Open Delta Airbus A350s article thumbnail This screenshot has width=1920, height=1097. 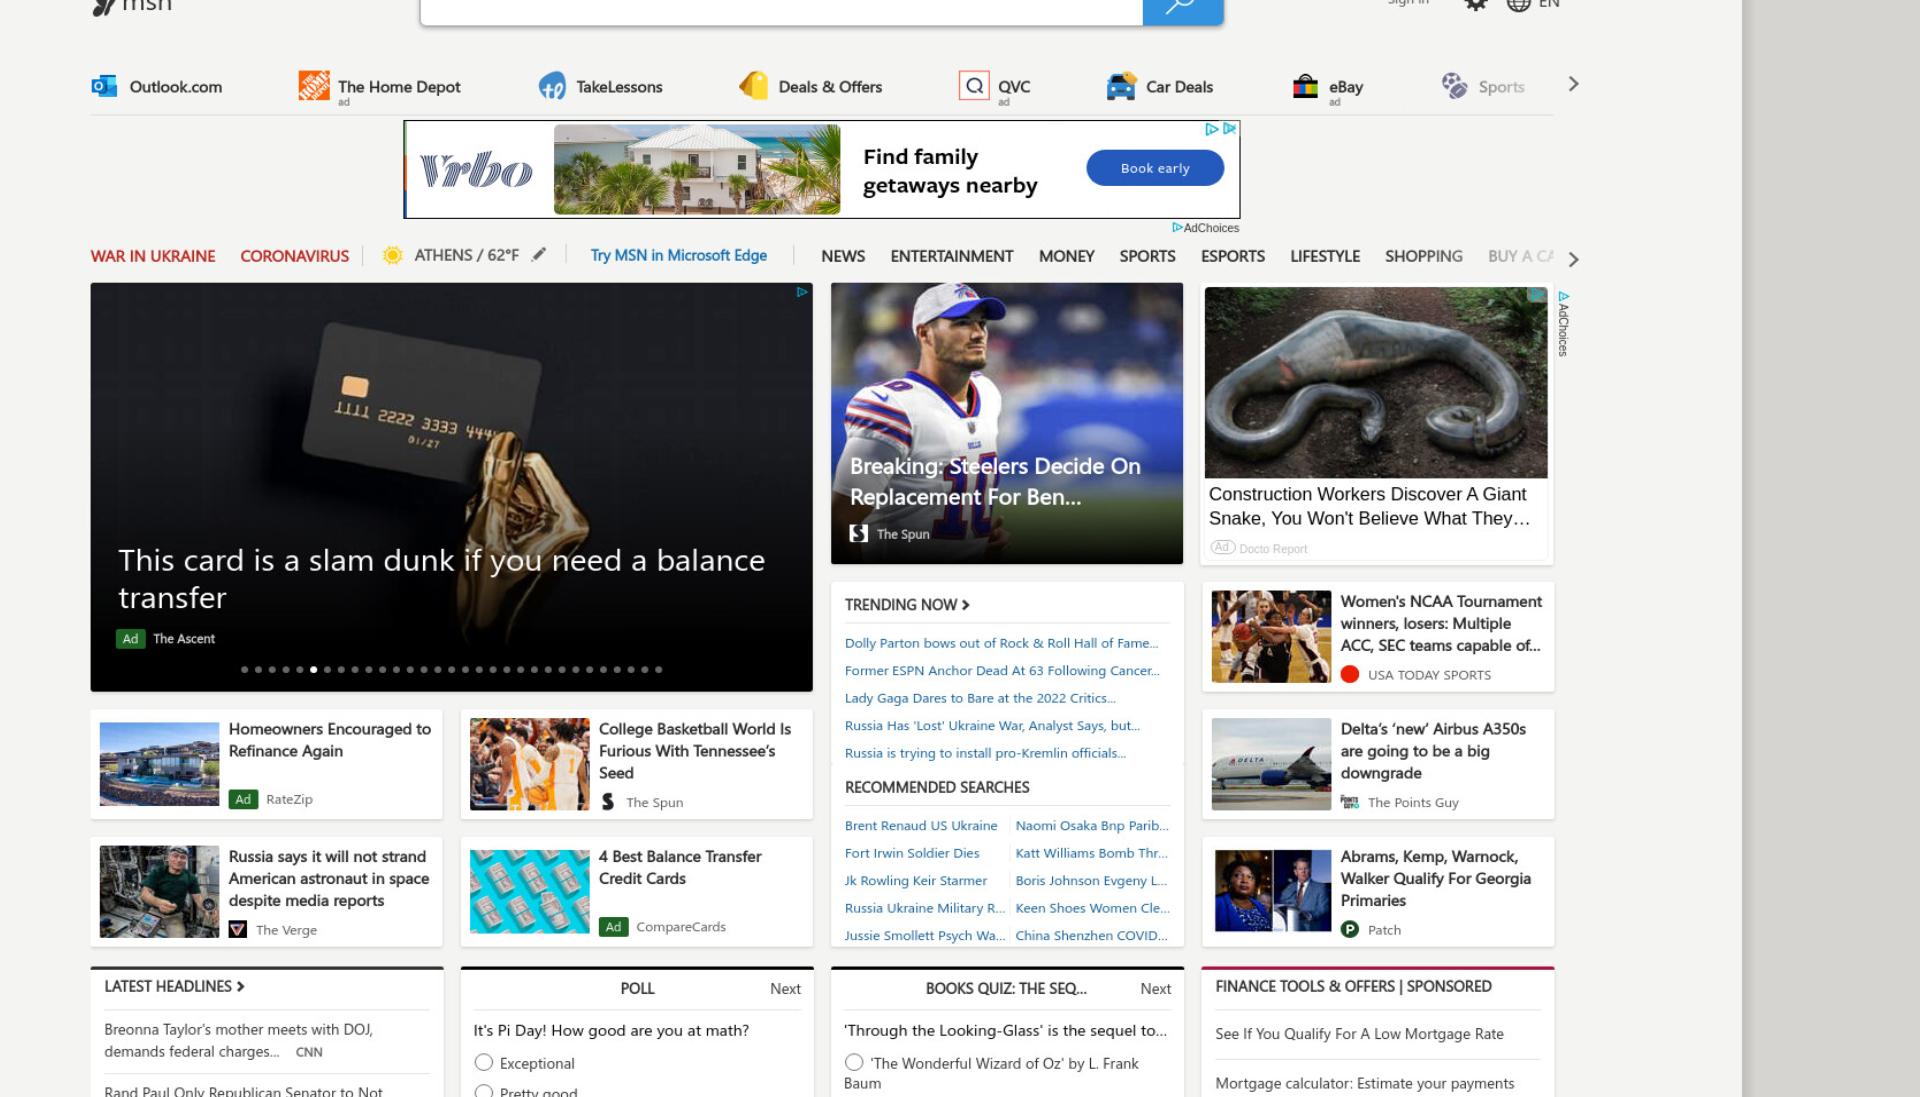click(x=1271, y=764)
